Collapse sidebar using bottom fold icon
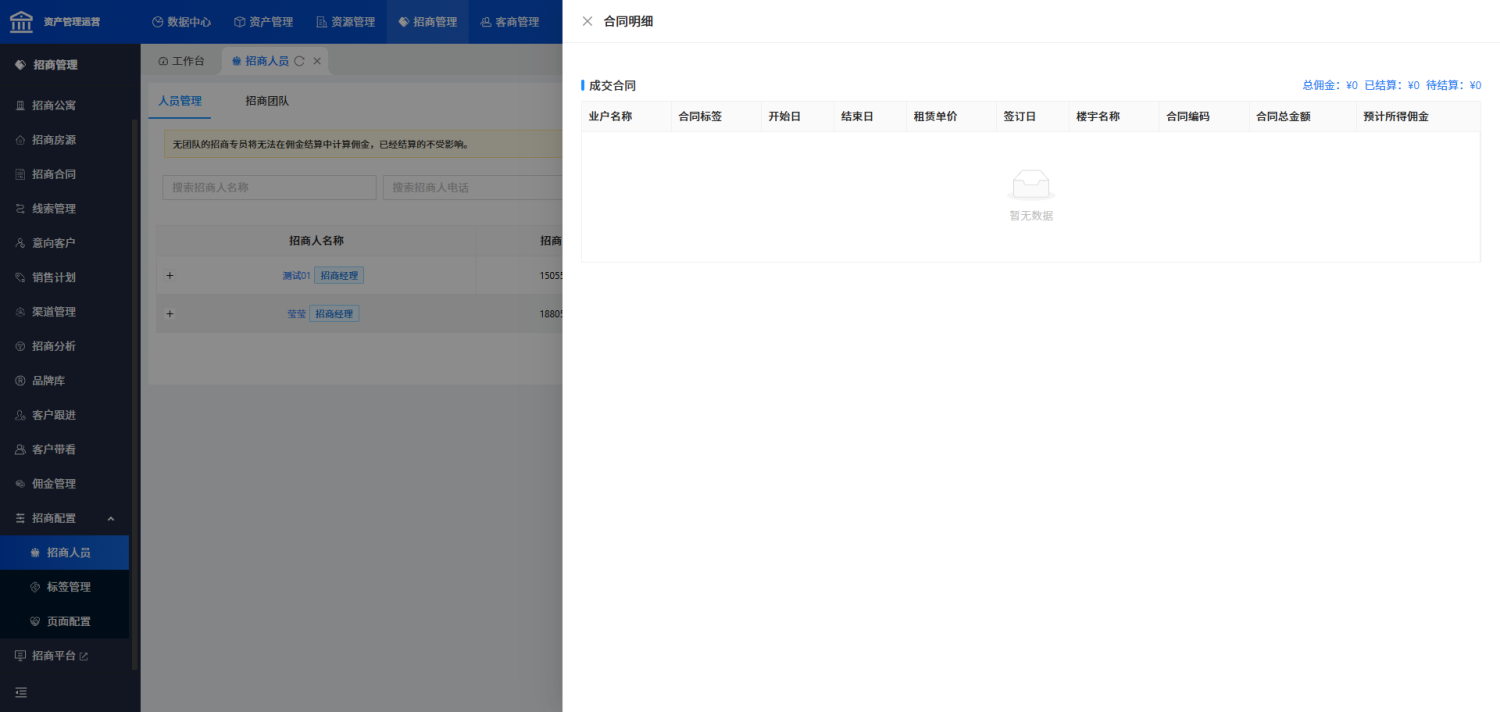Screen dimensions: 1500x712 [21, 692]
